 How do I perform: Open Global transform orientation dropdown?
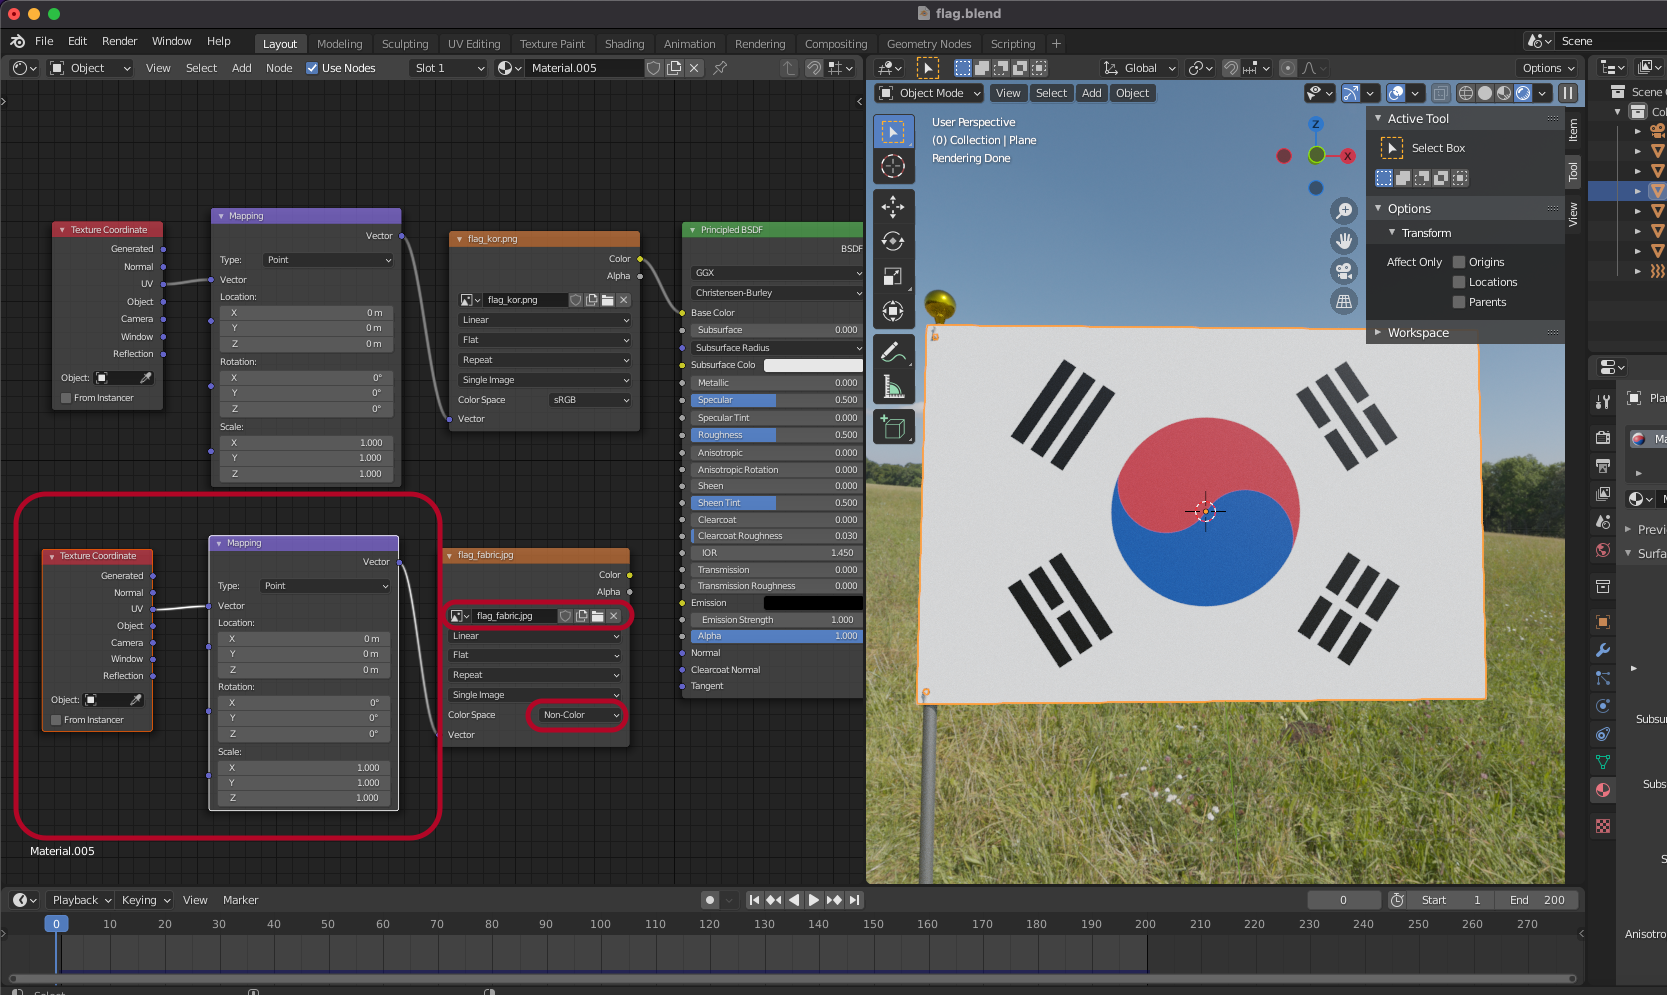(x=1139, y=68)
